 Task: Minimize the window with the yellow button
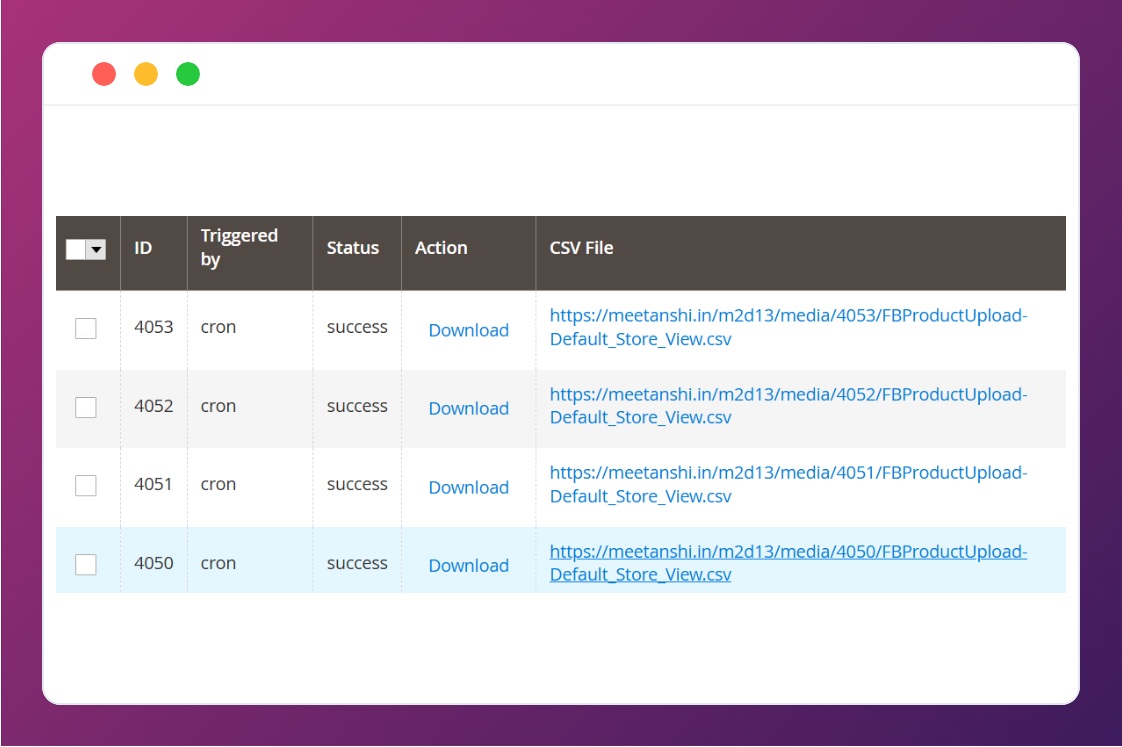click(146, 74)
